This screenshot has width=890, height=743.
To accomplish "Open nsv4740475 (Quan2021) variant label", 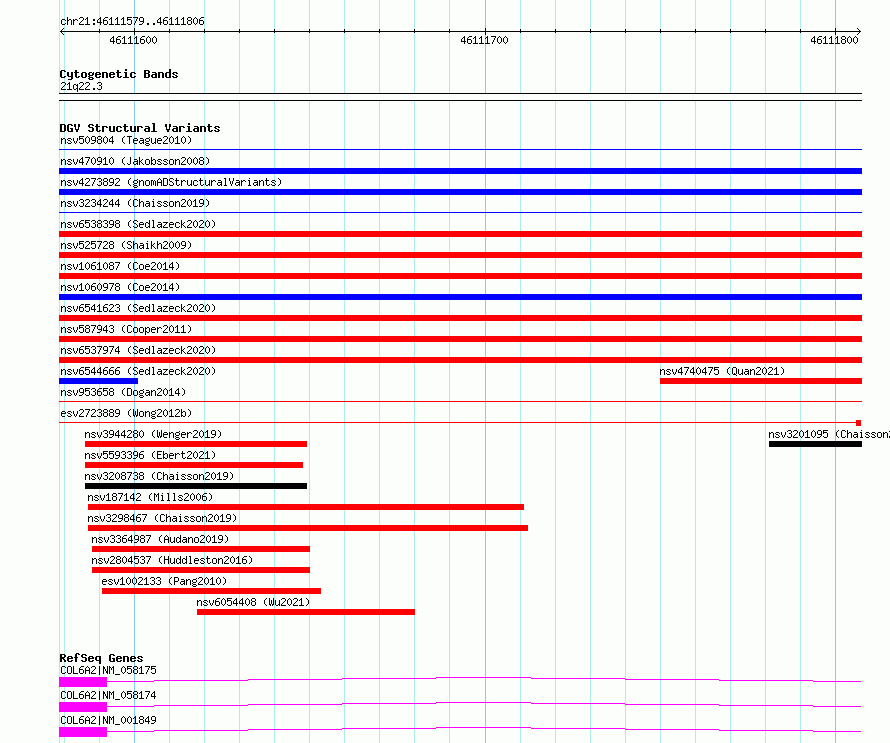I will click(x=722, y=371).
